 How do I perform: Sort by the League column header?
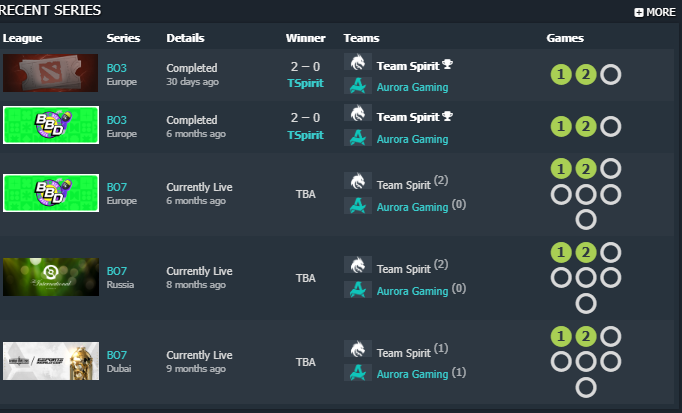tap(21, 38)
